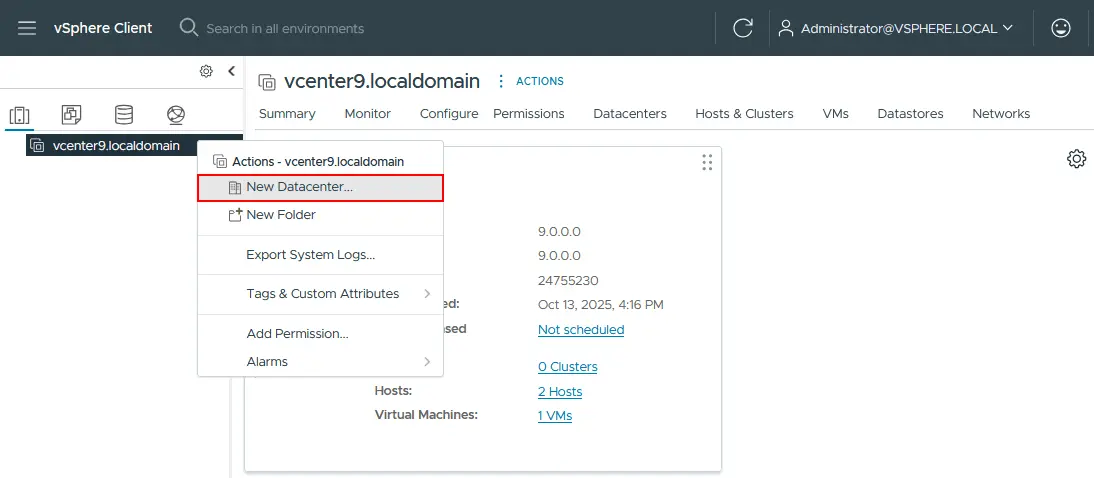1094x478 pixels.
Task: Open the Summary tab
Action: click(x=287, y=114)
